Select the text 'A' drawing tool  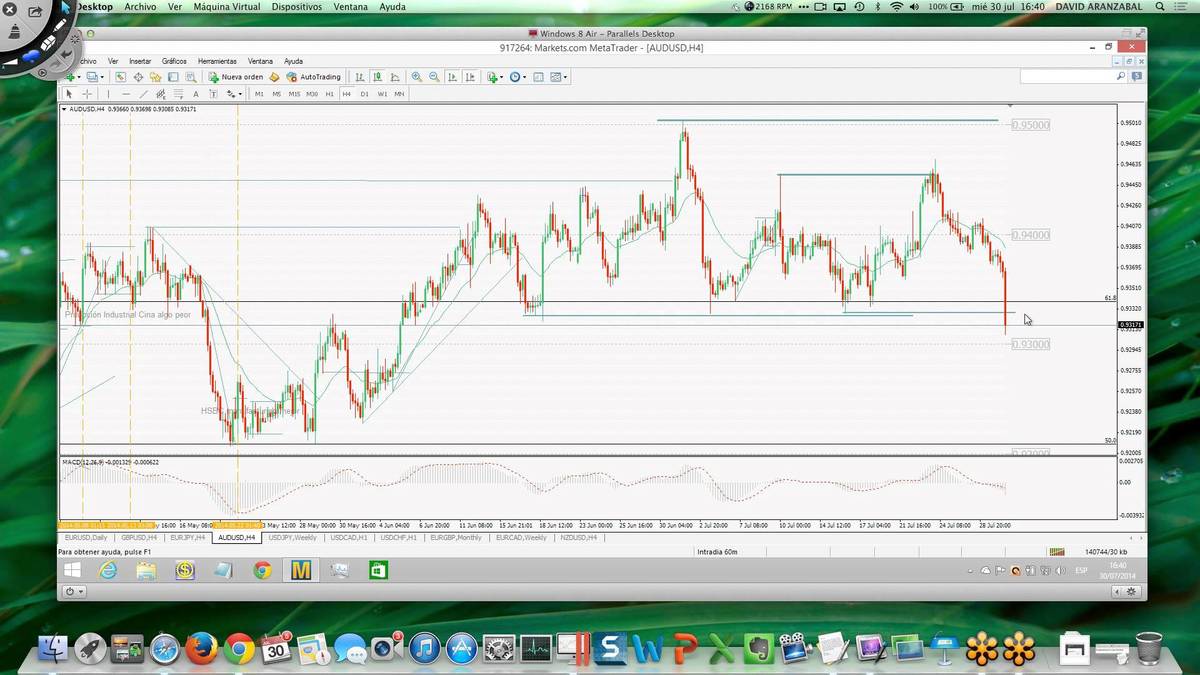click(x=196, y=94)
